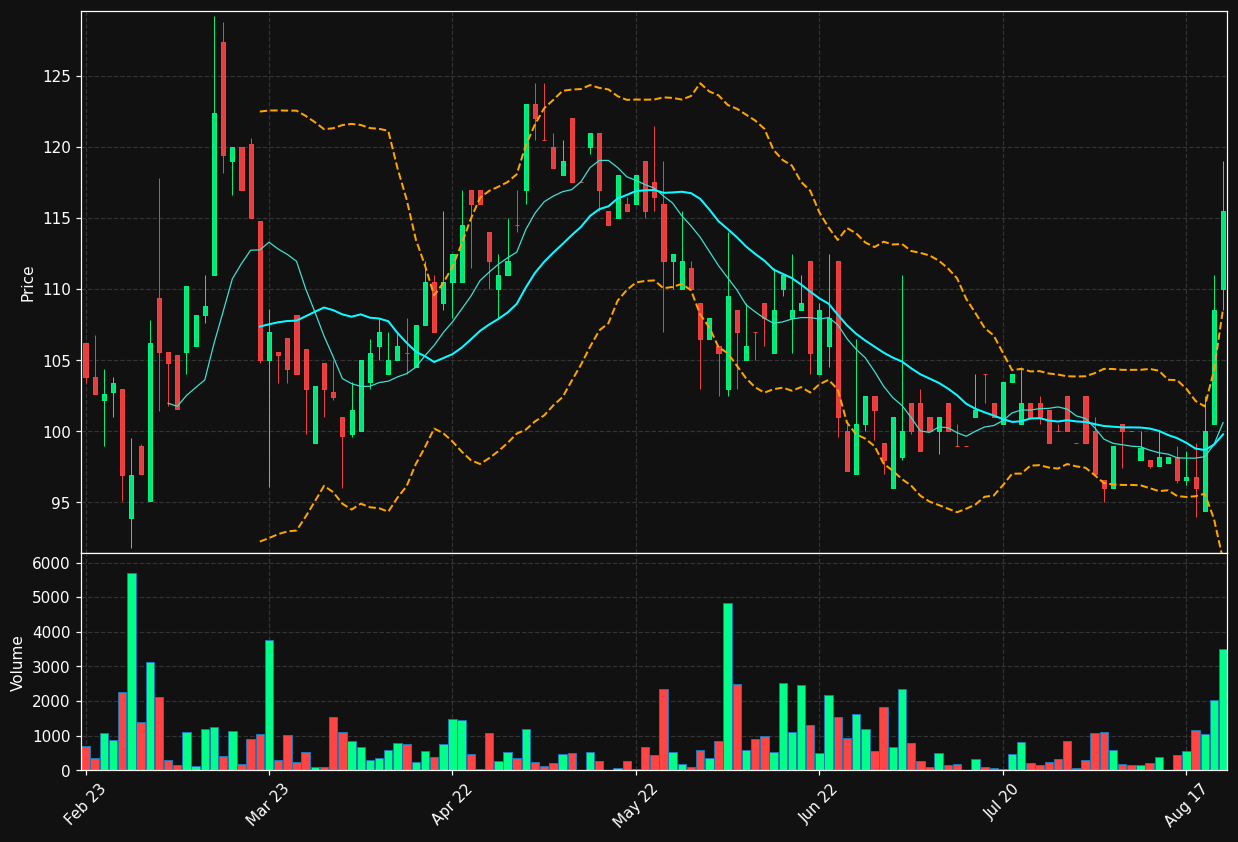Click the 5000 volume tick label
This screenshot has width=1238, height=842.
52,598
